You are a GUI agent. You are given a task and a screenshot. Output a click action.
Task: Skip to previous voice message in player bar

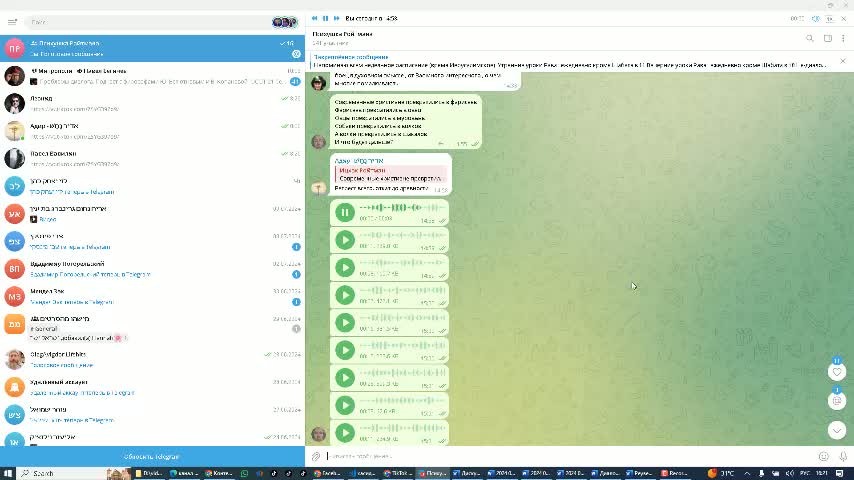tap(315, 19)
